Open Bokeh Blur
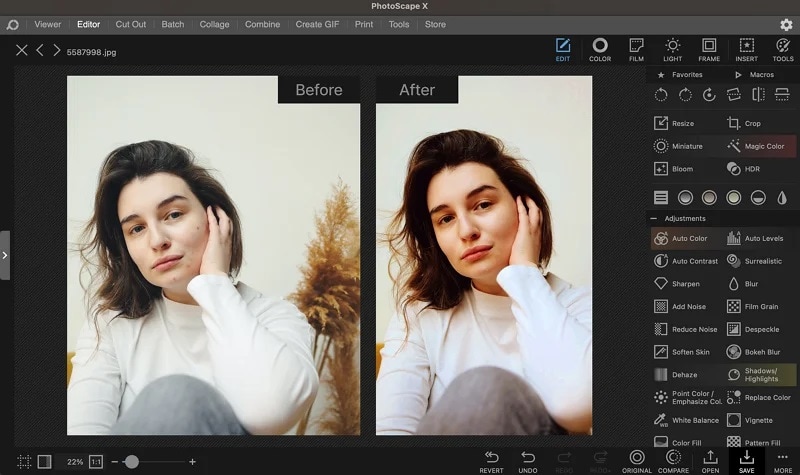Screen dimensions: 800x475 click(x=754, y=352)
